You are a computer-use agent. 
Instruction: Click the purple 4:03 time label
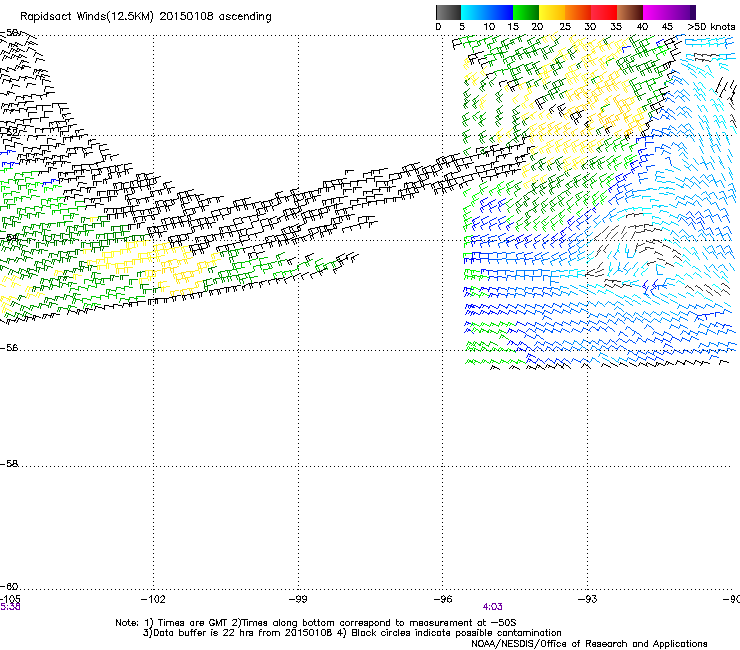click(492, 607)
